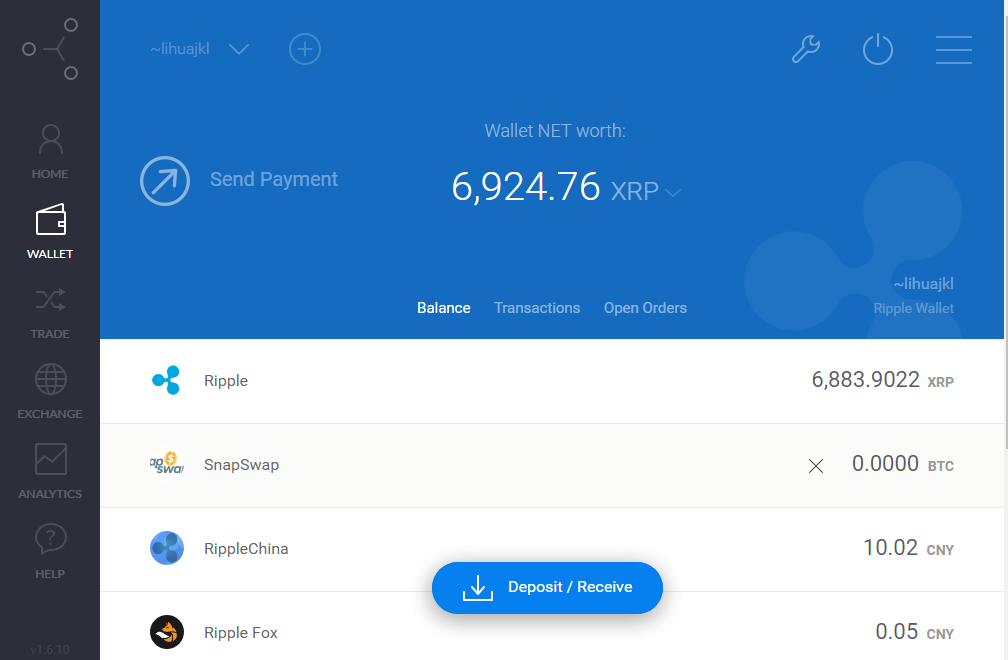This screenshot has width=1008, height=660.
Task: Click the 10.02 CNY balance
Action: pos(908,548)
